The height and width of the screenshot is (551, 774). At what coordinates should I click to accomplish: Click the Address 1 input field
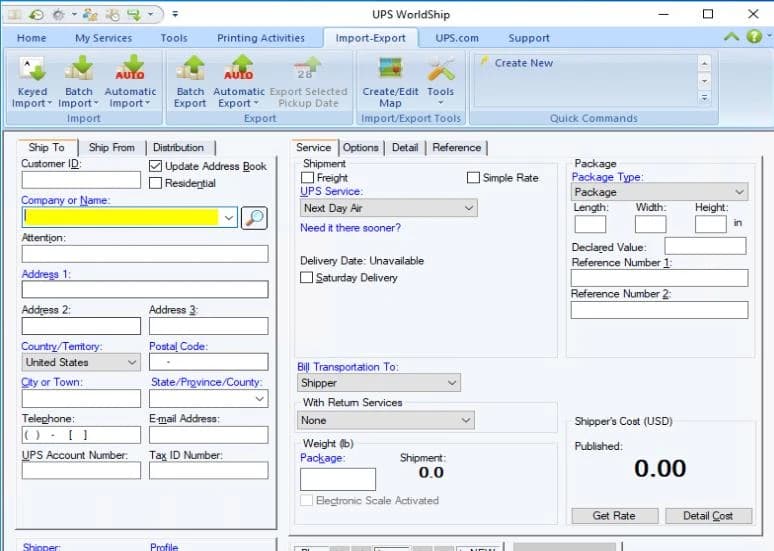point(145,289)
